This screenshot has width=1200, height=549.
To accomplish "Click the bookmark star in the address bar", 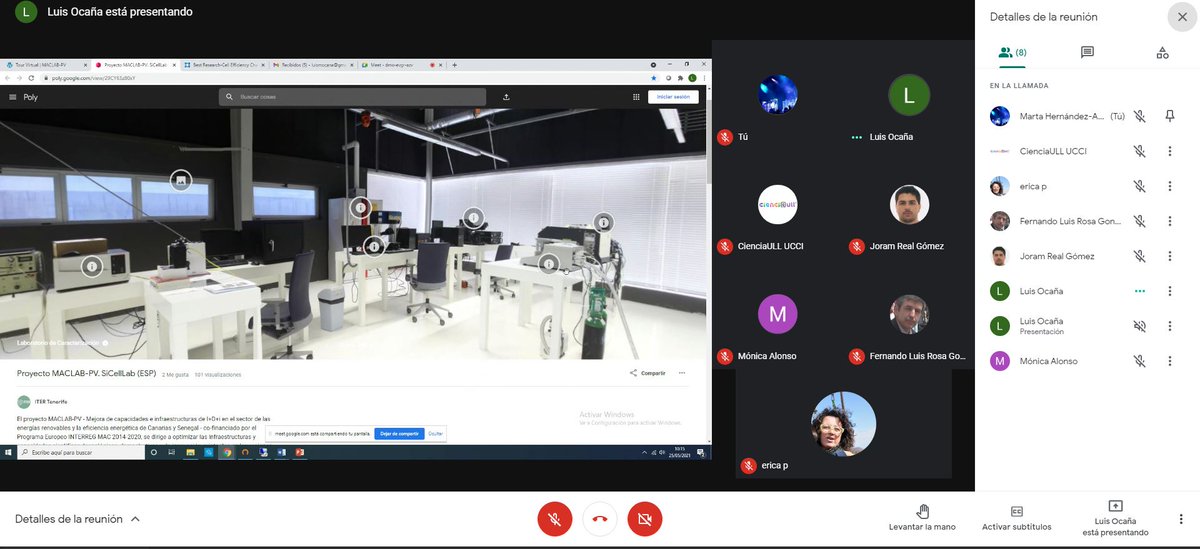I will coord(654,77).
